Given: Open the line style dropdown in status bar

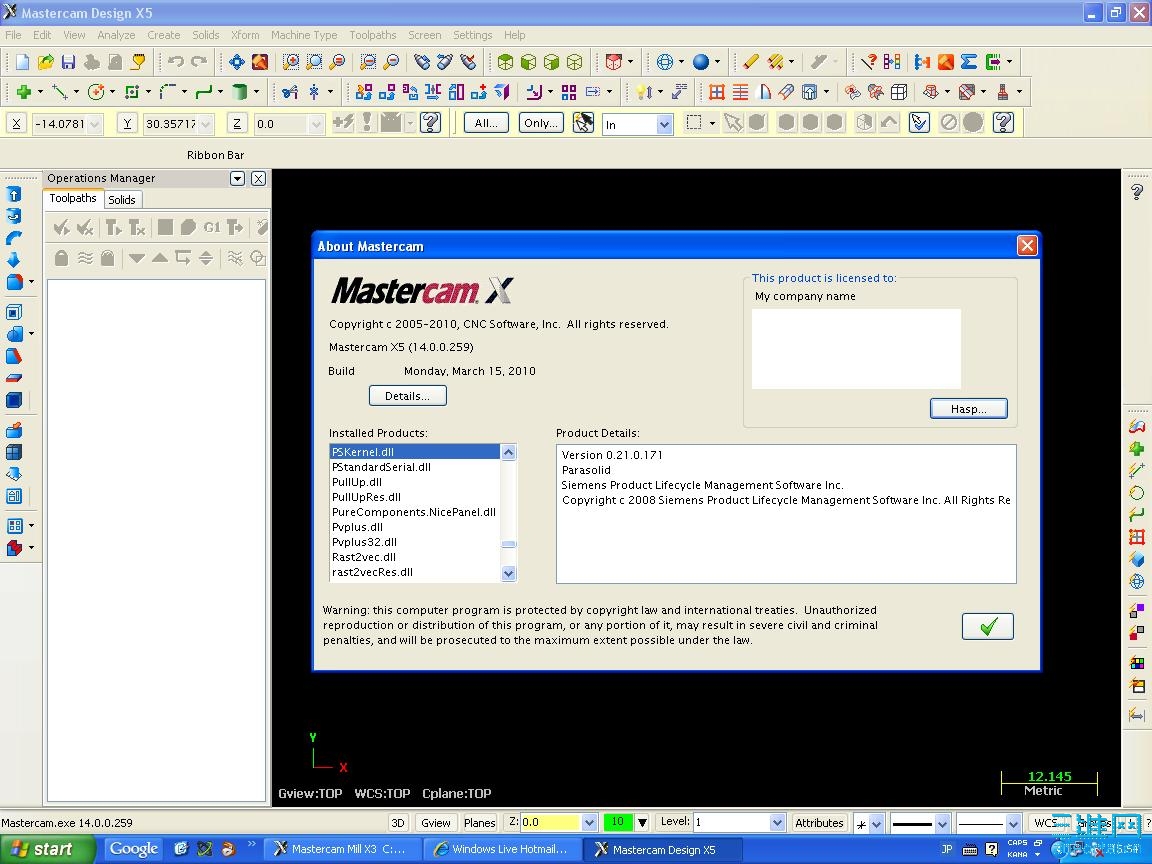Looking at the screenshot, I should (942, 824).
